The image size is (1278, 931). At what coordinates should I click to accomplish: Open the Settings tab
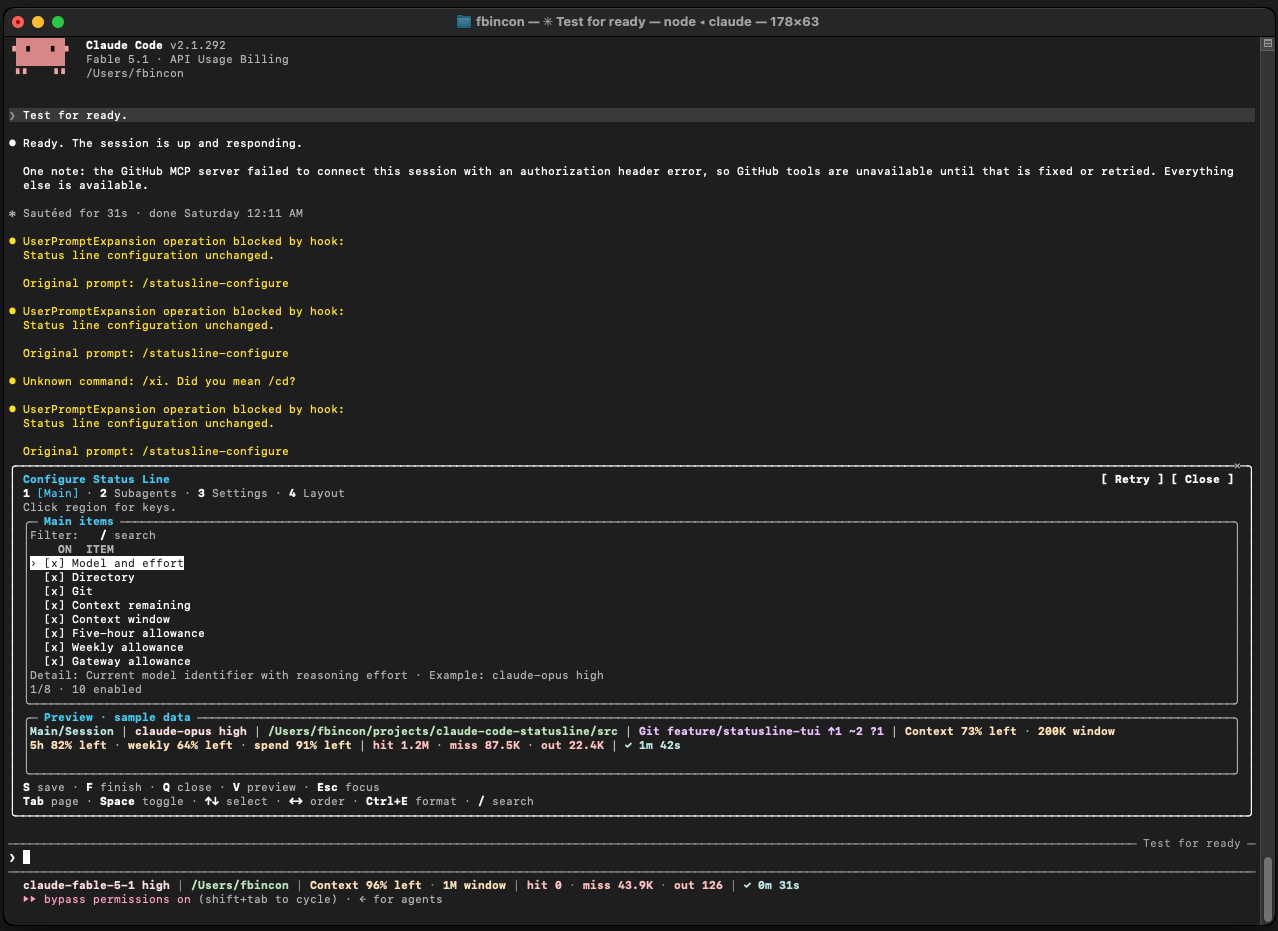coord(233,493)
